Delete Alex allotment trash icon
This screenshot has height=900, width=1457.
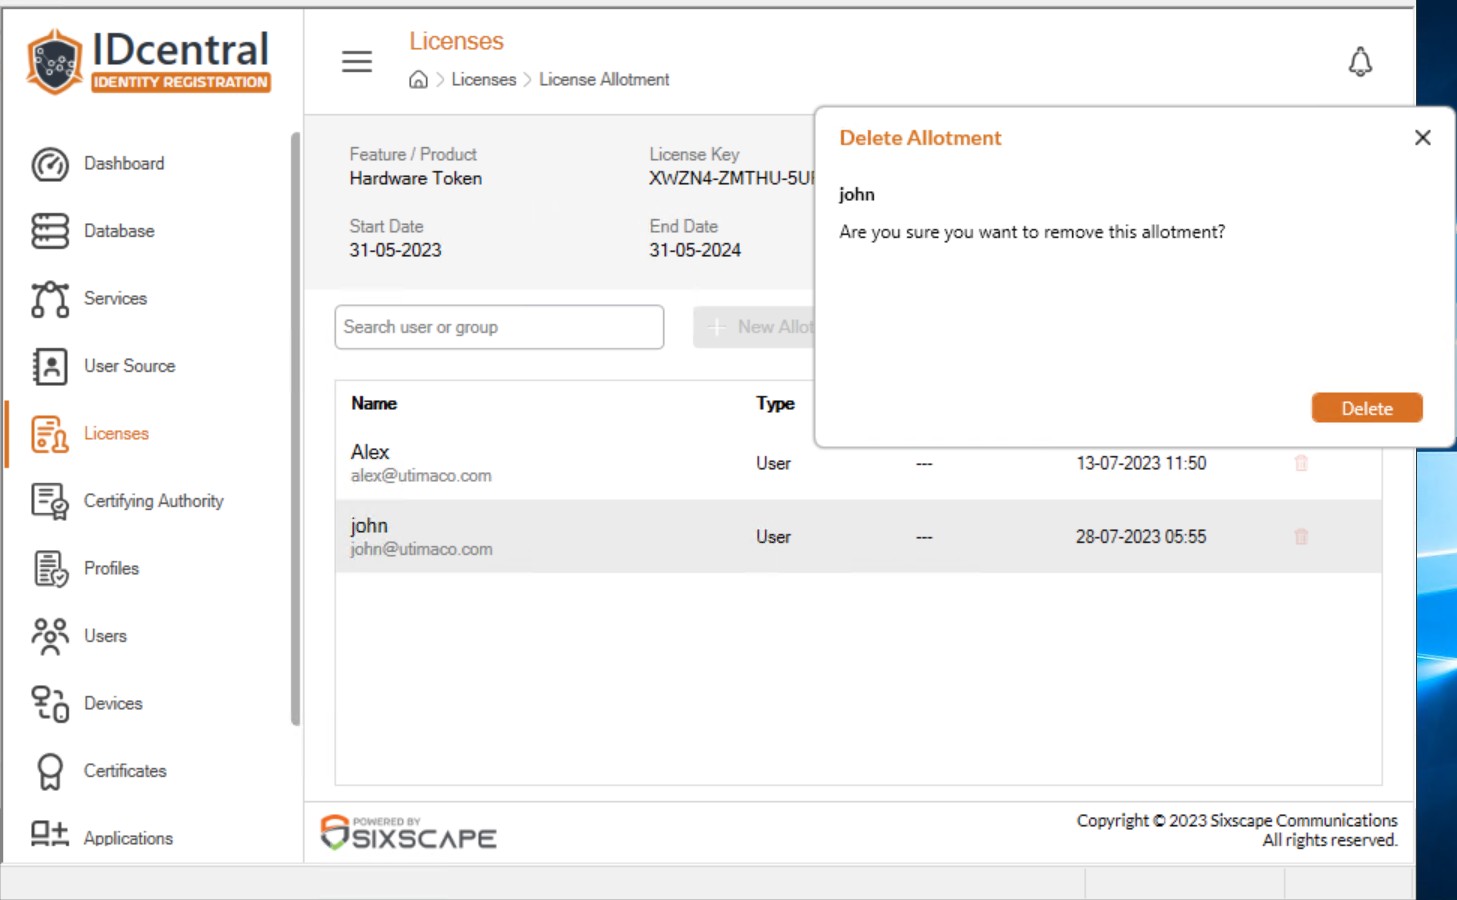coord(1301,463)
